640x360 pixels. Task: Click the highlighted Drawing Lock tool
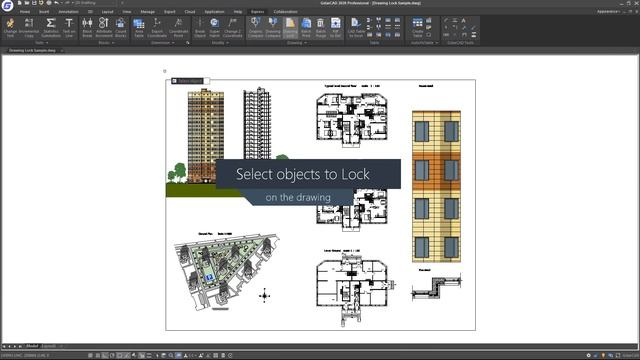pos(290,28)
